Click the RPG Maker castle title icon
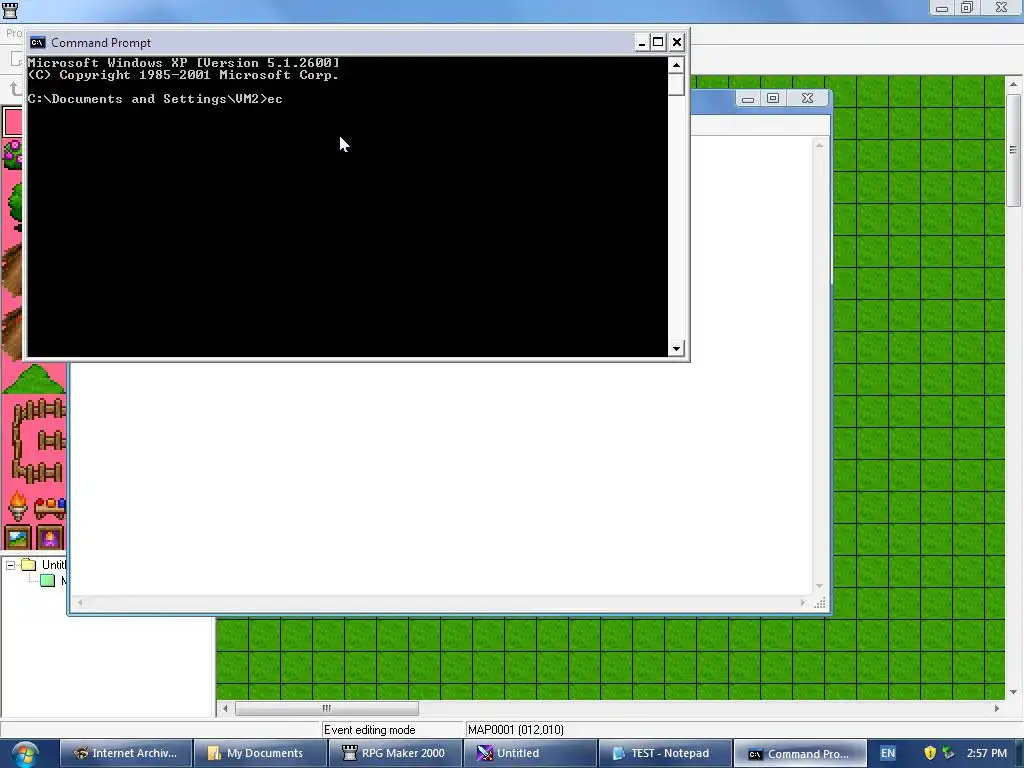Screen dimensions: 1024x768 pyautogui.click(x=10, y=10)
